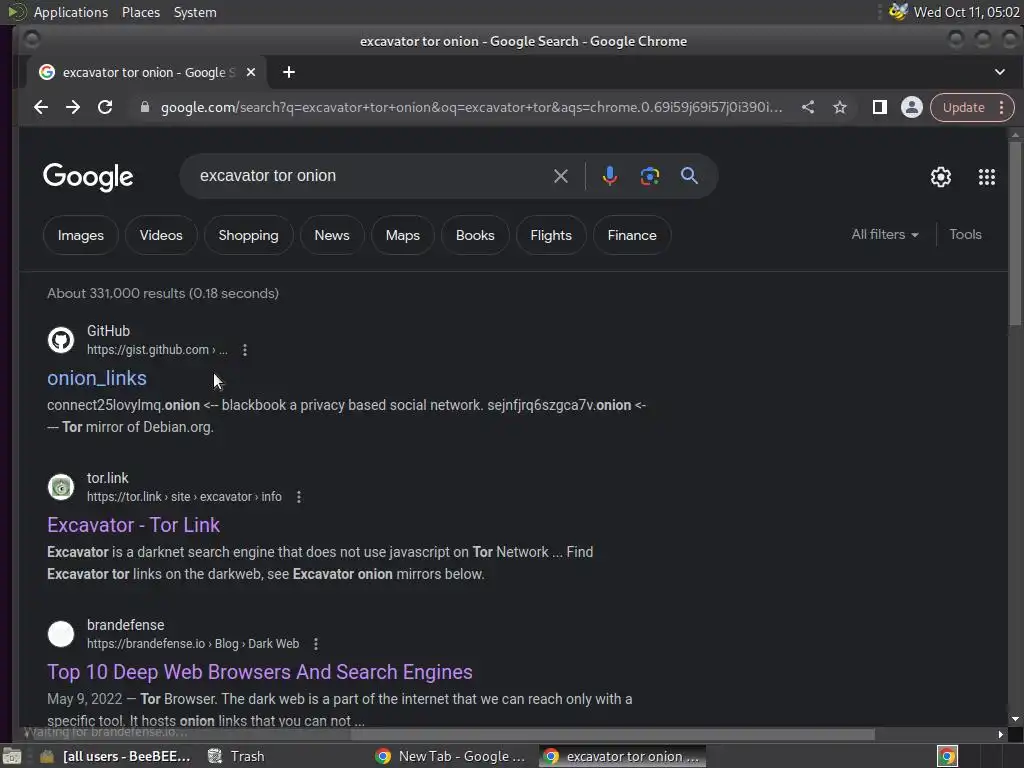Click the GitHub favicon in results
Screen dimensions: 1024x768
[x=61, y=340]
